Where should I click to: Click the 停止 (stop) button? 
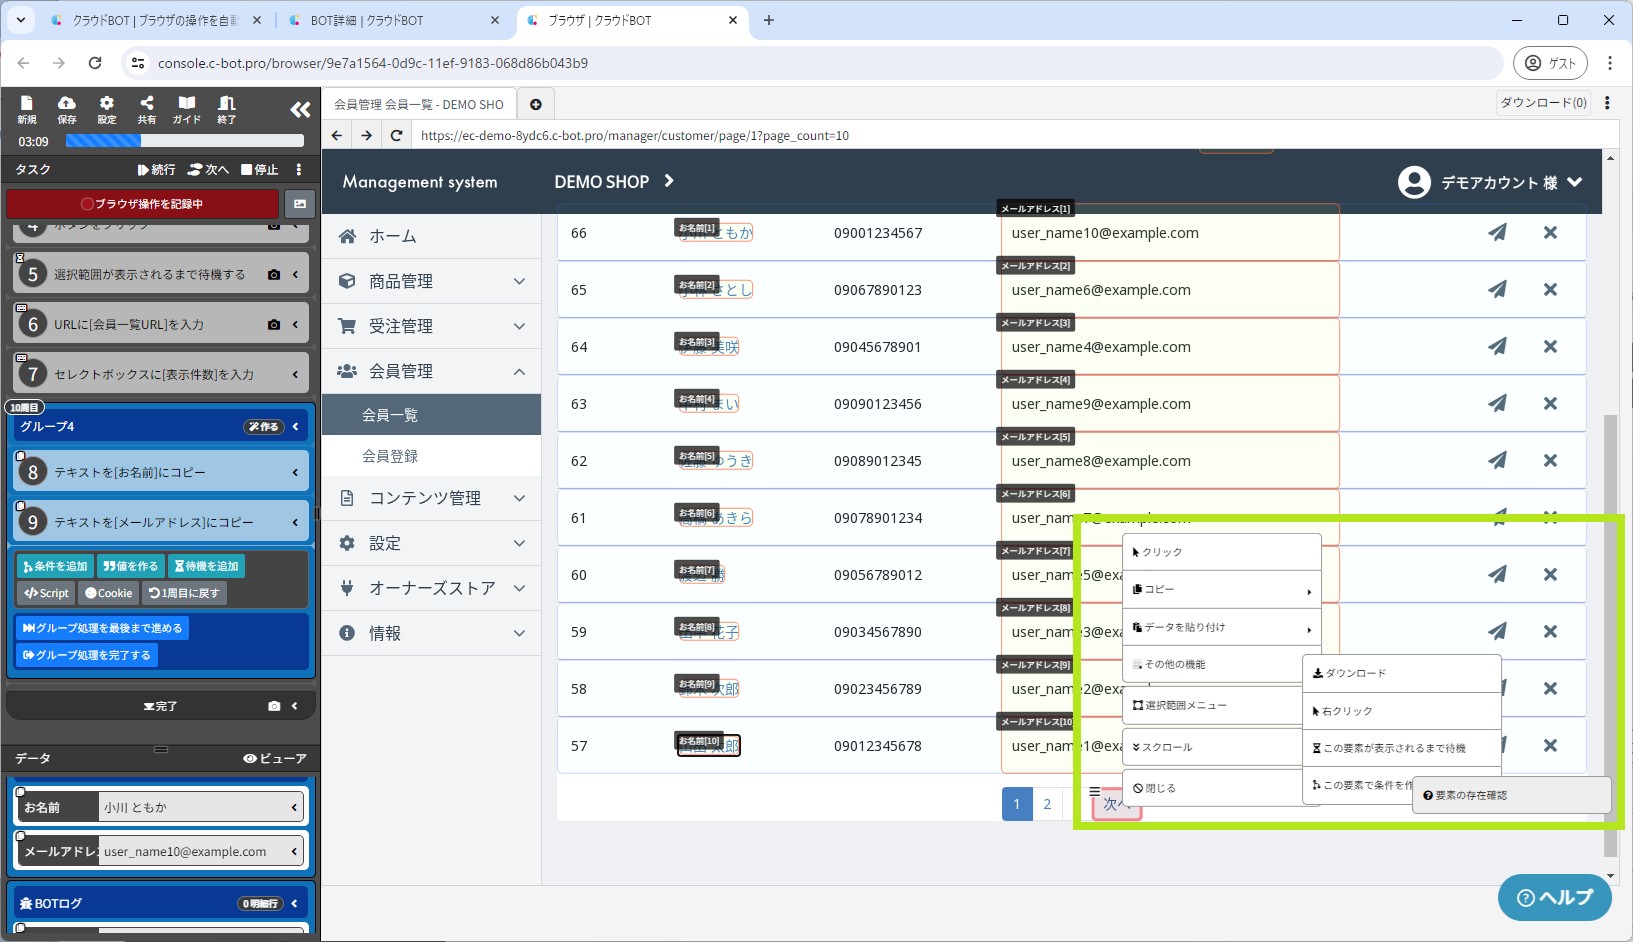[260, 169]
